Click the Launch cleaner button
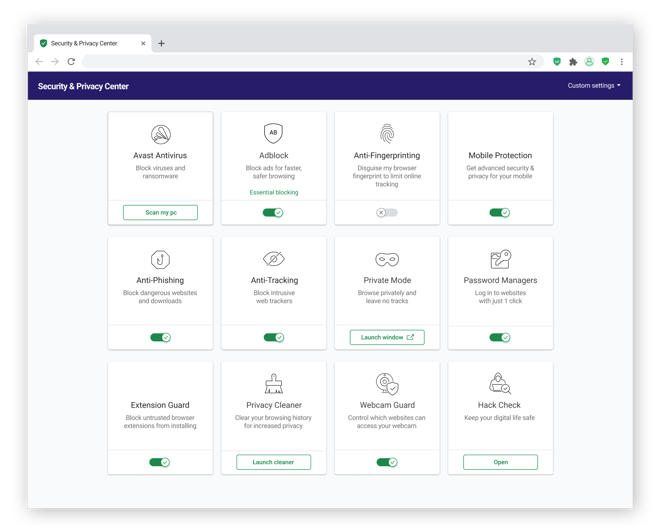Viewport: 660px width, 532px height. pyautogui.click(x=274, y=462)
